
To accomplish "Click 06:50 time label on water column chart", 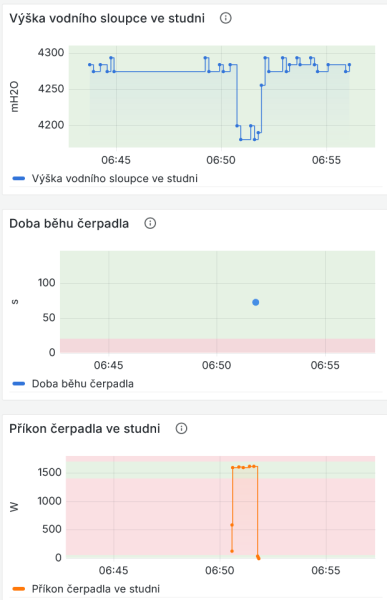I will tap(221, 160).
